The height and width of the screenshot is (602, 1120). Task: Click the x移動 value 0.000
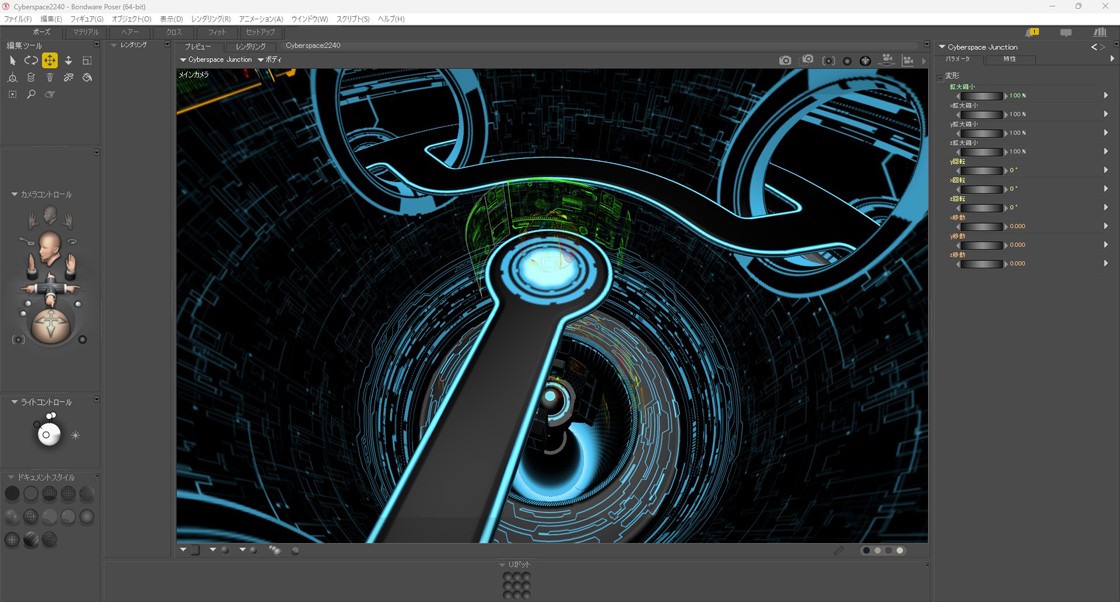1017,226
